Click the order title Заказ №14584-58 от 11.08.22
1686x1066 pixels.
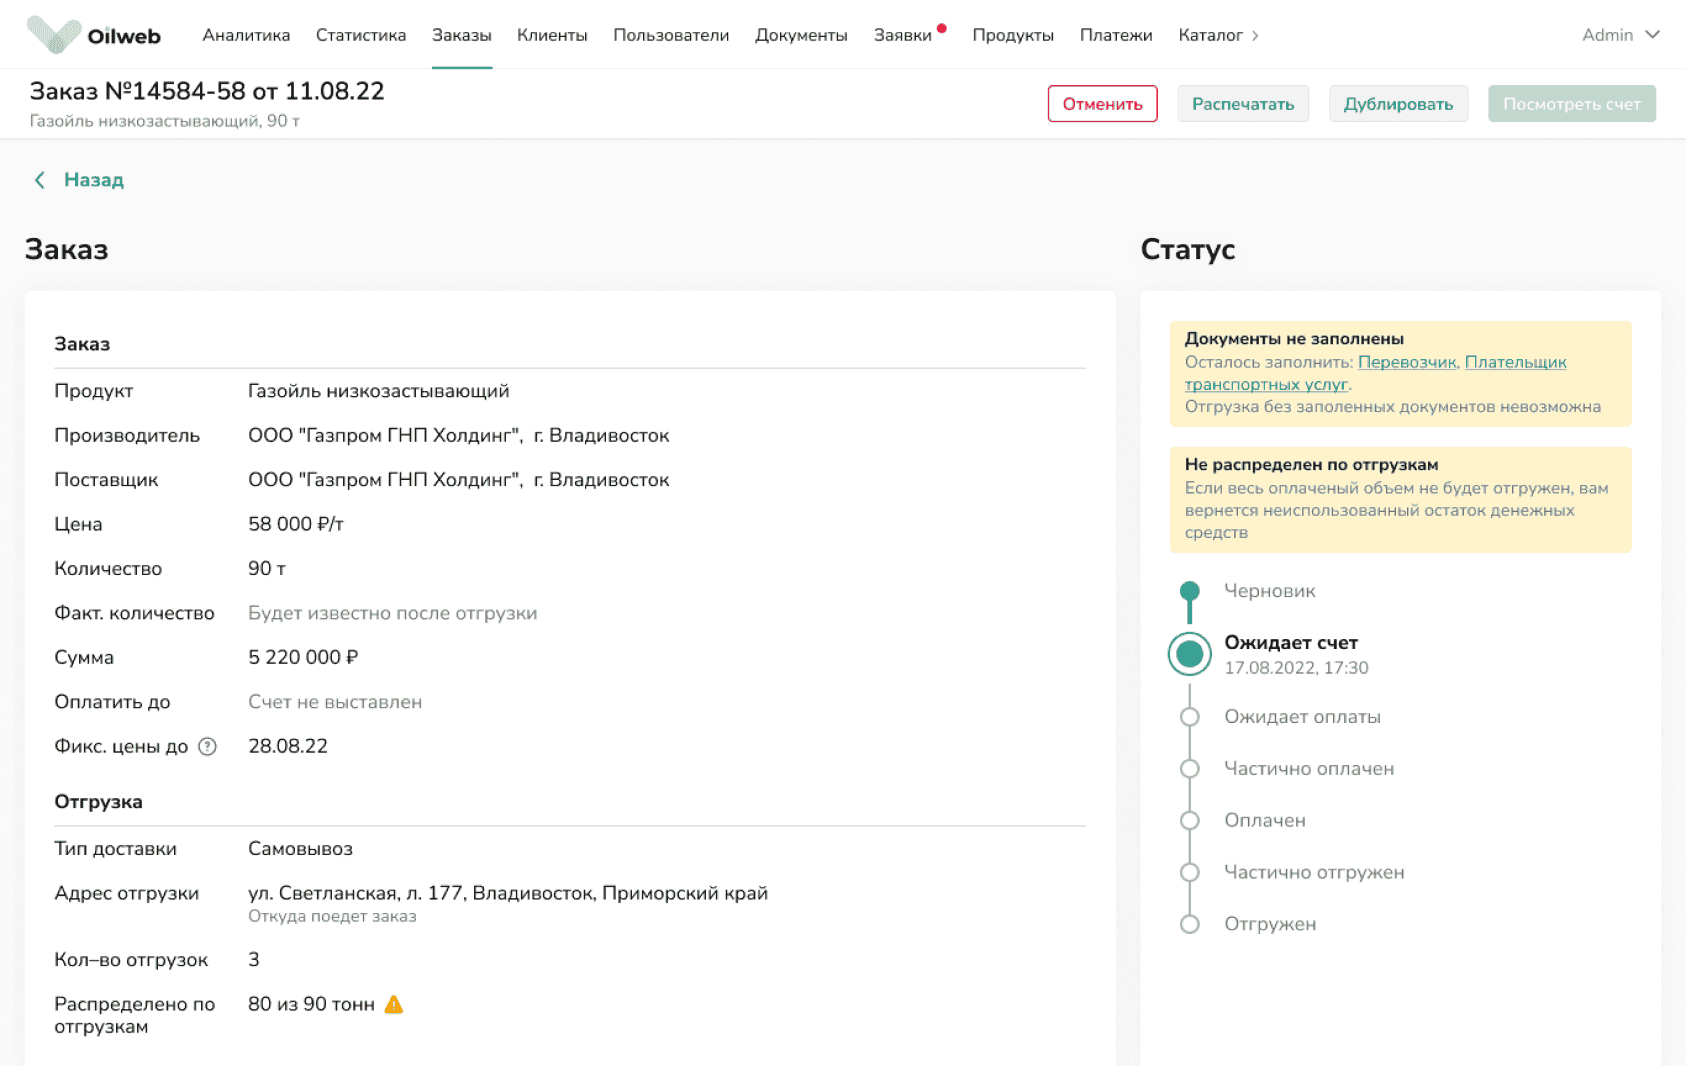(207, 91)
